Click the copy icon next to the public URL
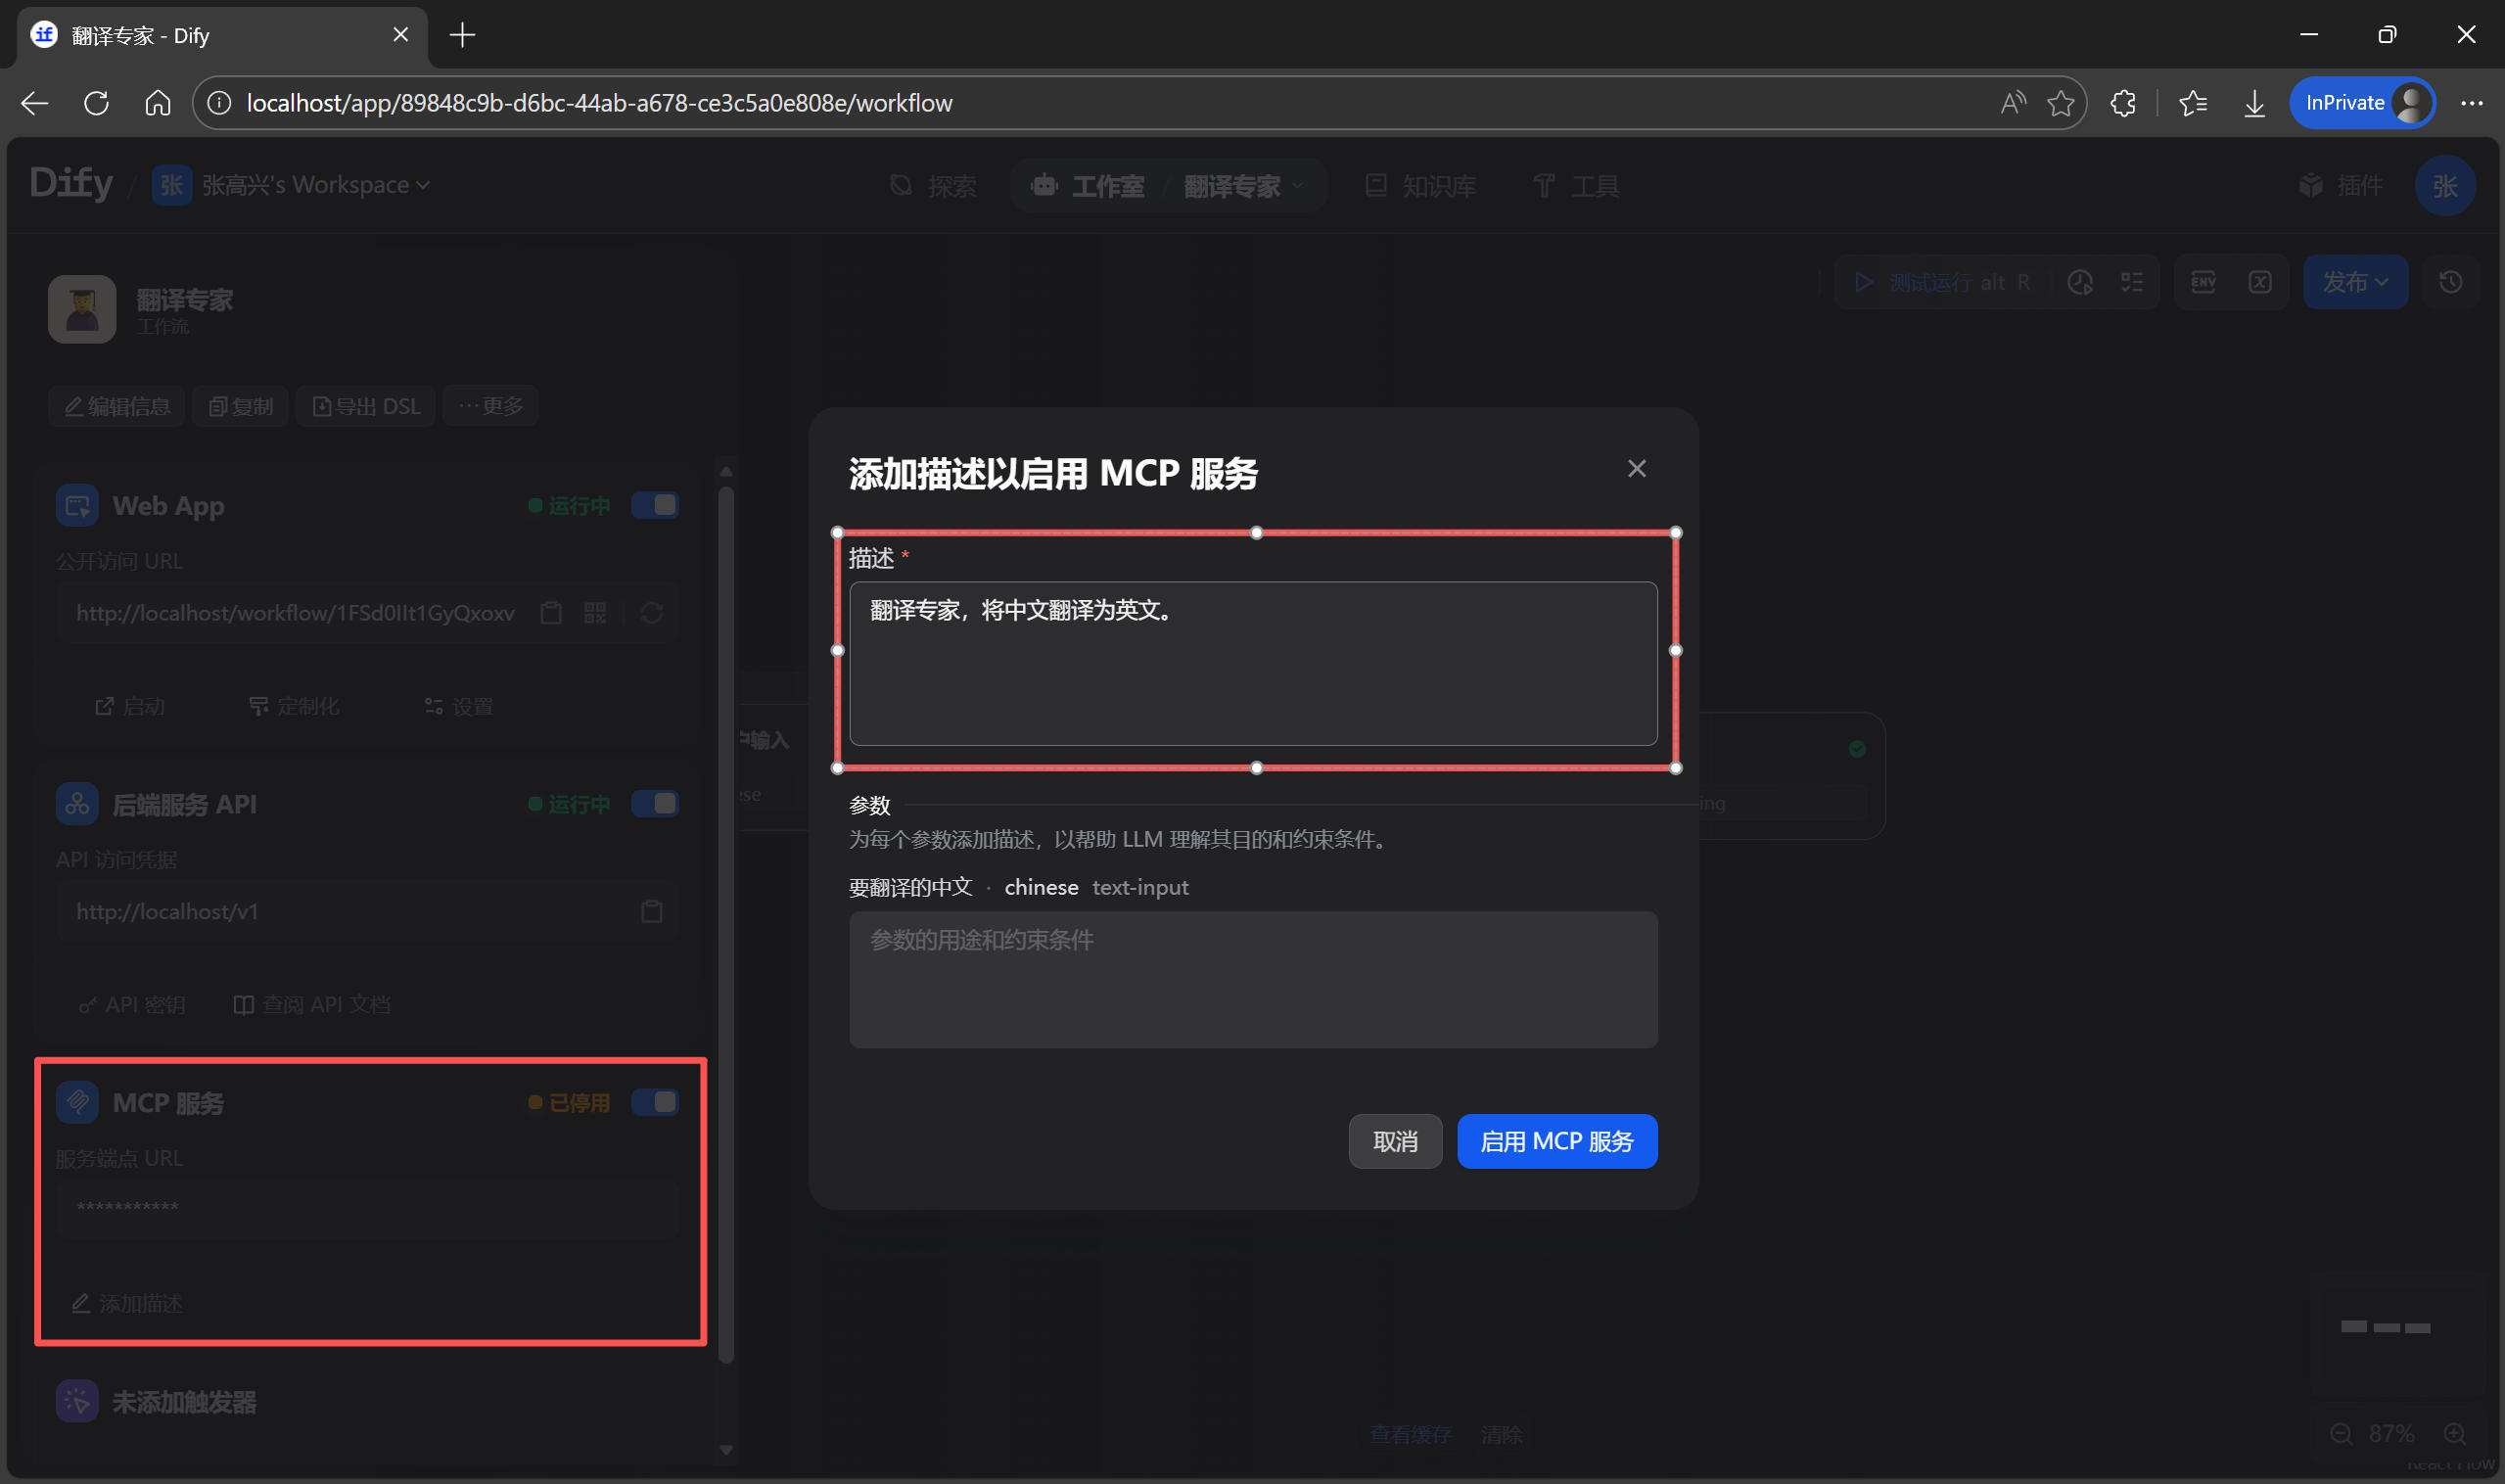 pos(551,613)
